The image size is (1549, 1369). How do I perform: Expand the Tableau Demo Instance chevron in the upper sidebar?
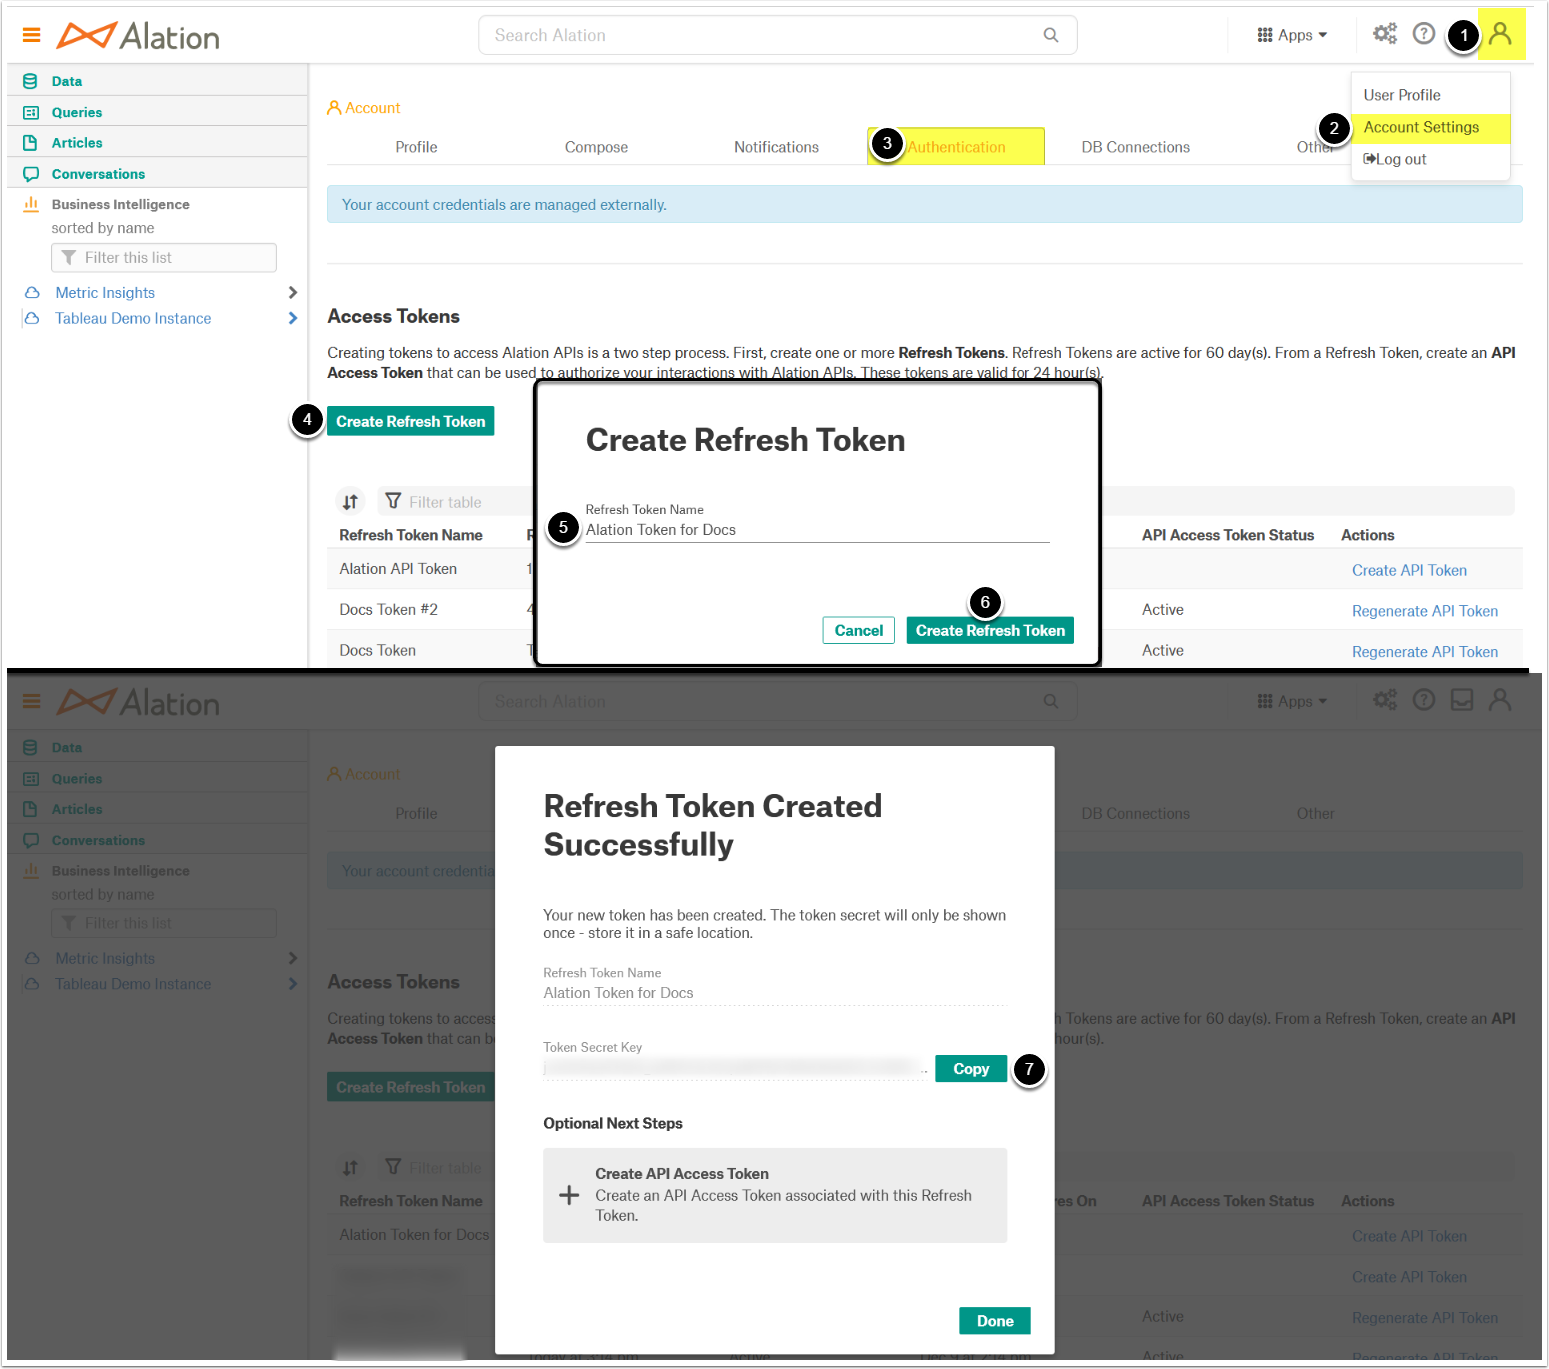point(293,318)
